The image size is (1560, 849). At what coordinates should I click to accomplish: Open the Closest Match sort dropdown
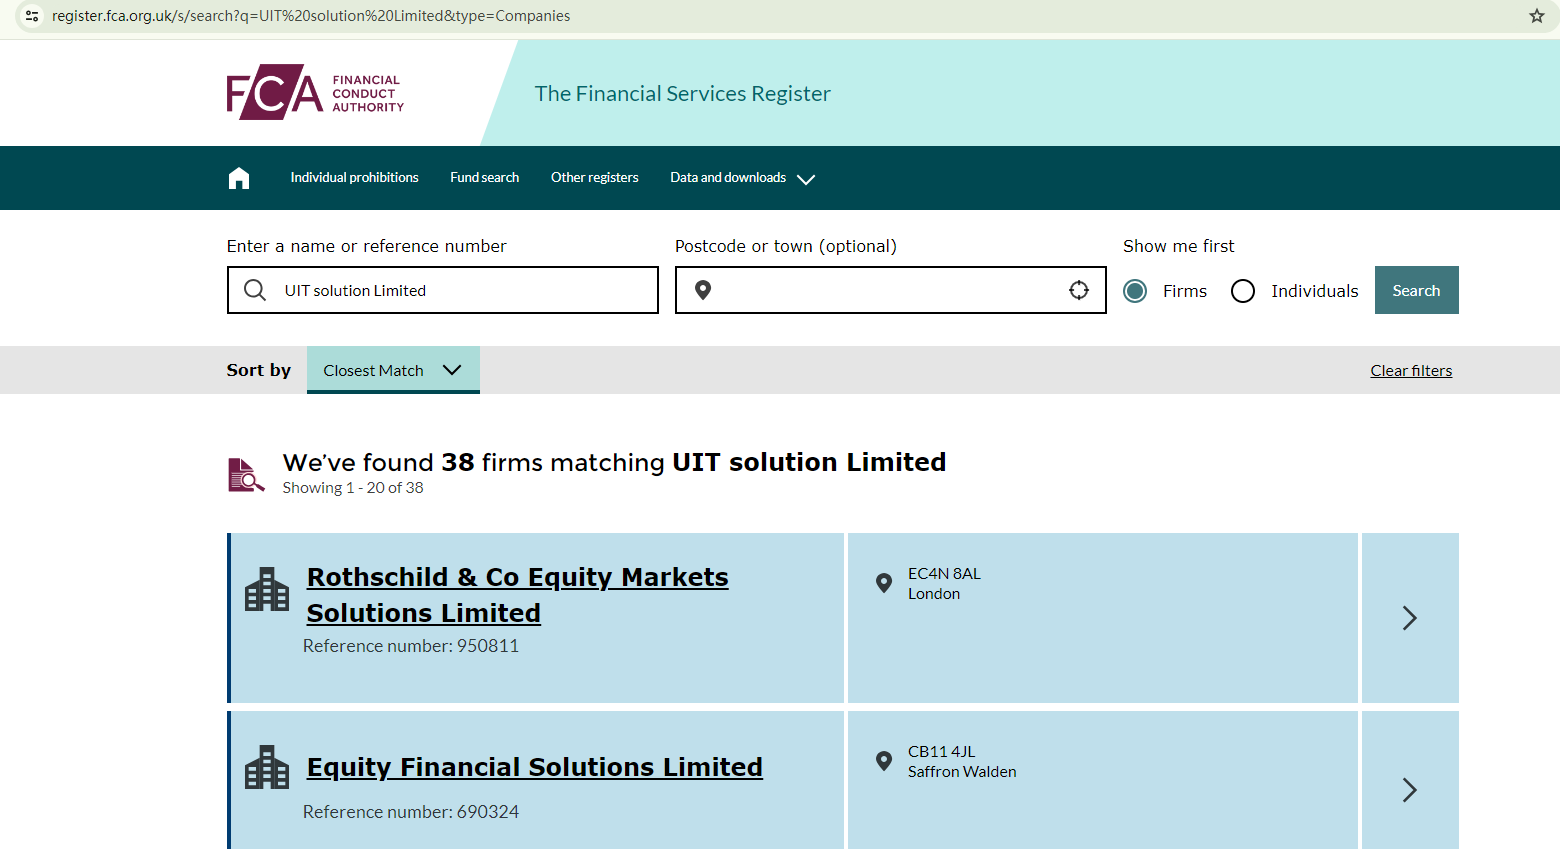[x=393, y=370]
